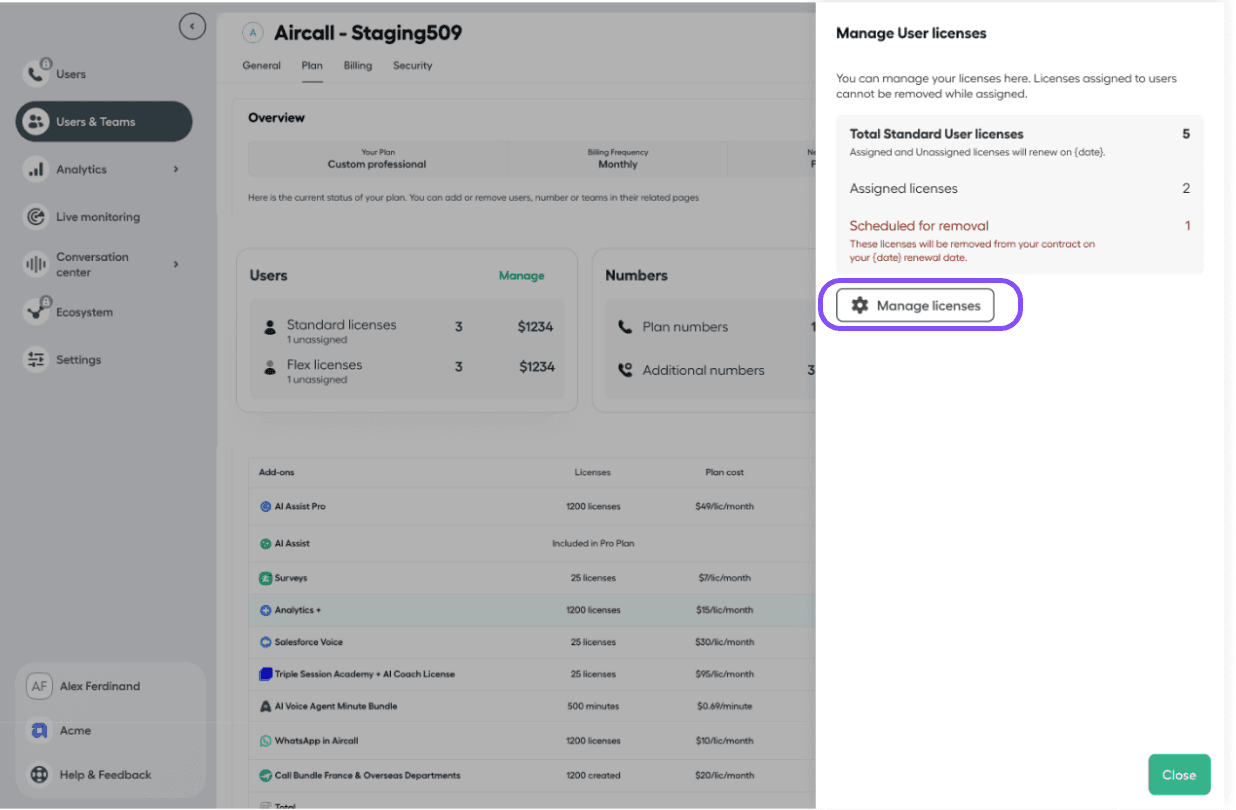
Task: Switch to the General tab
Action: [262, 66]
